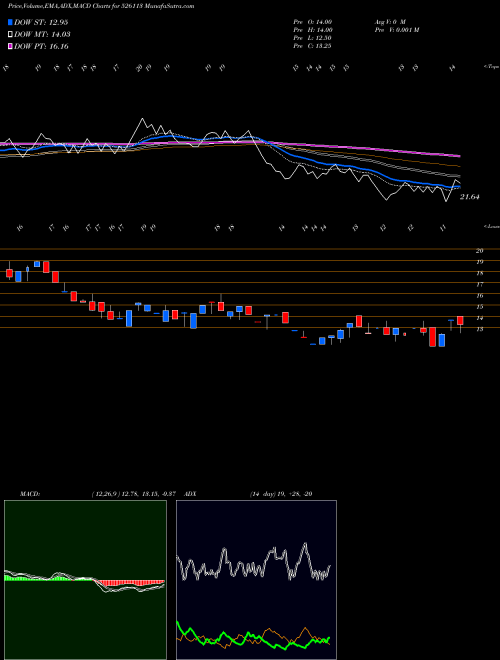Click inside the green MACD histogram panel

tap(85, 580)
